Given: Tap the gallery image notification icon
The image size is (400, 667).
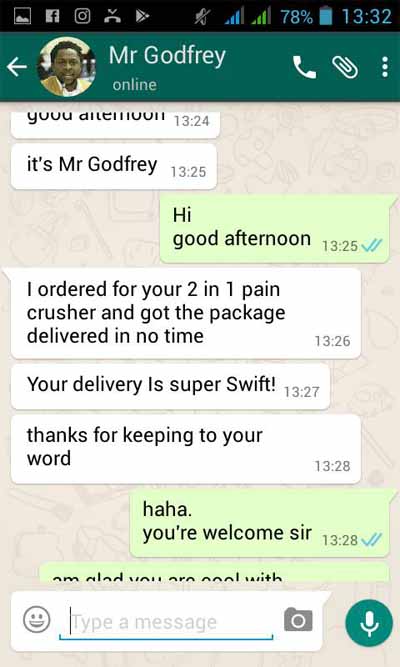Looking at the screenshot, I should point(23,16).
